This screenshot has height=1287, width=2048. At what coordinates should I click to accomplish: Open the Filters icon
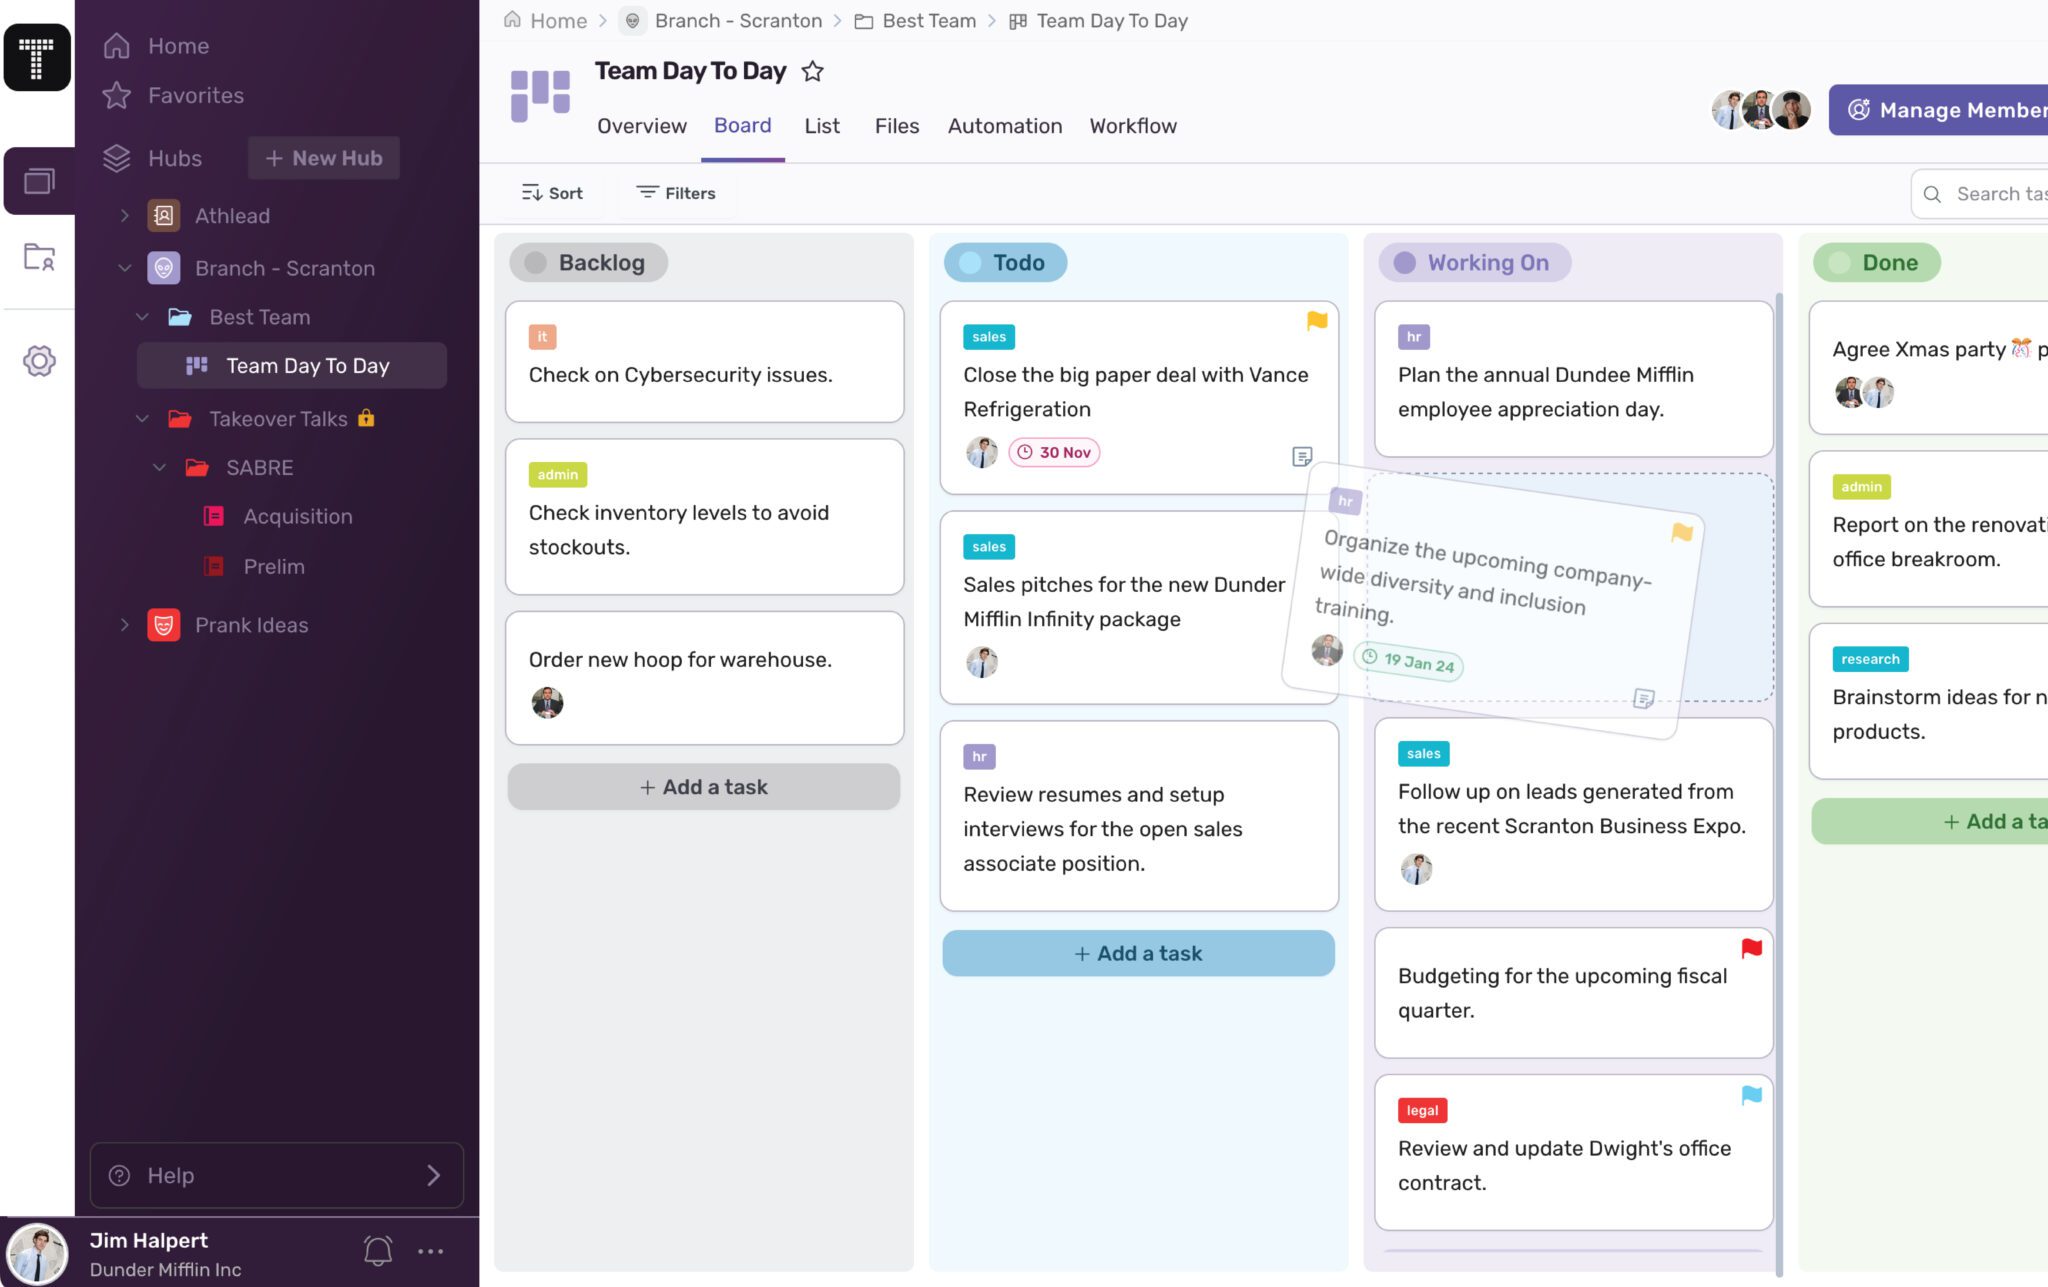pyautogui.click(x=648, y=192)
